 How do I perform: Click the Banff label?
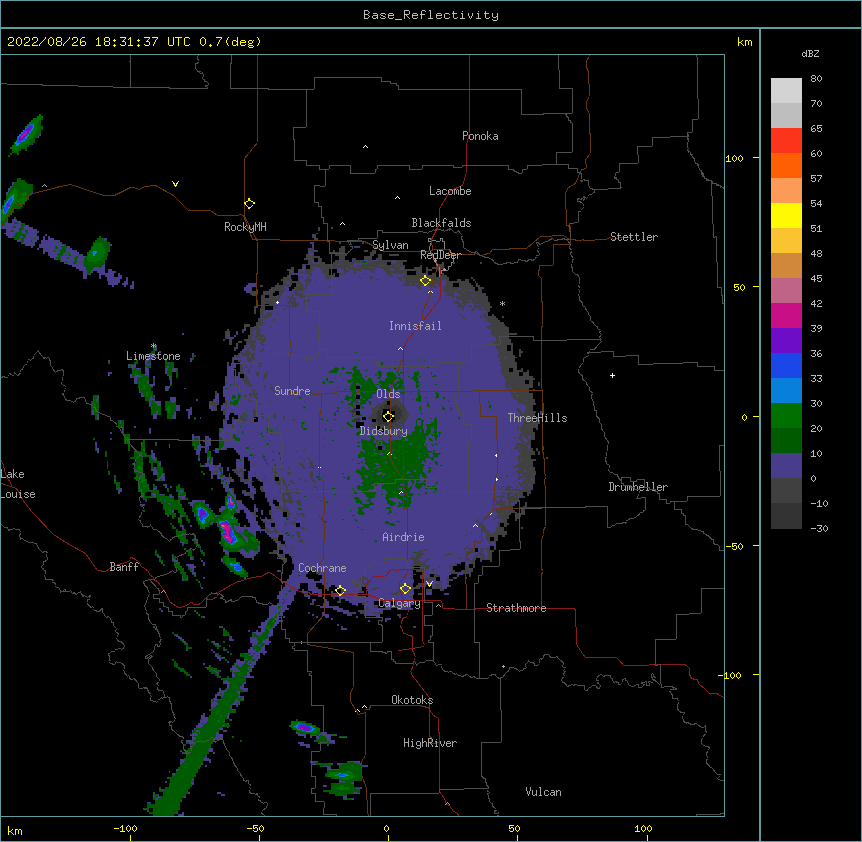[x=124, y=567]
